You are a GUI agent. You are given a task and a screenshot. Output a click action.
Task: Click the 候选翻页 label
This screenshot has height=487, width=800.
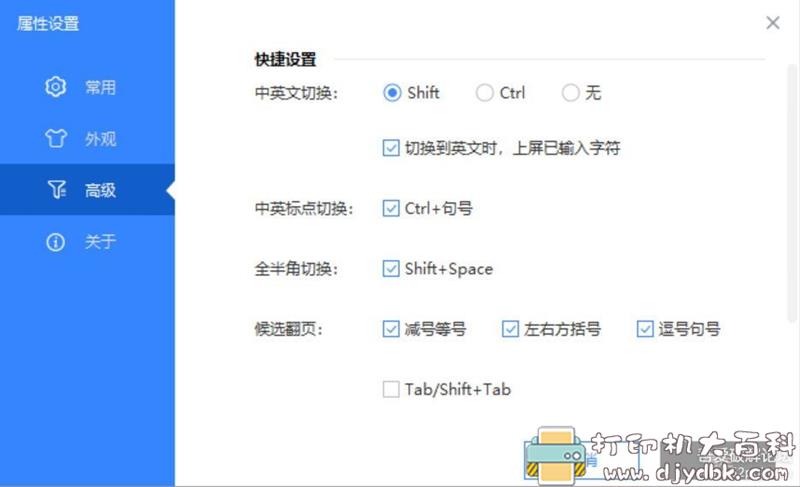click(x=288, y=329)
